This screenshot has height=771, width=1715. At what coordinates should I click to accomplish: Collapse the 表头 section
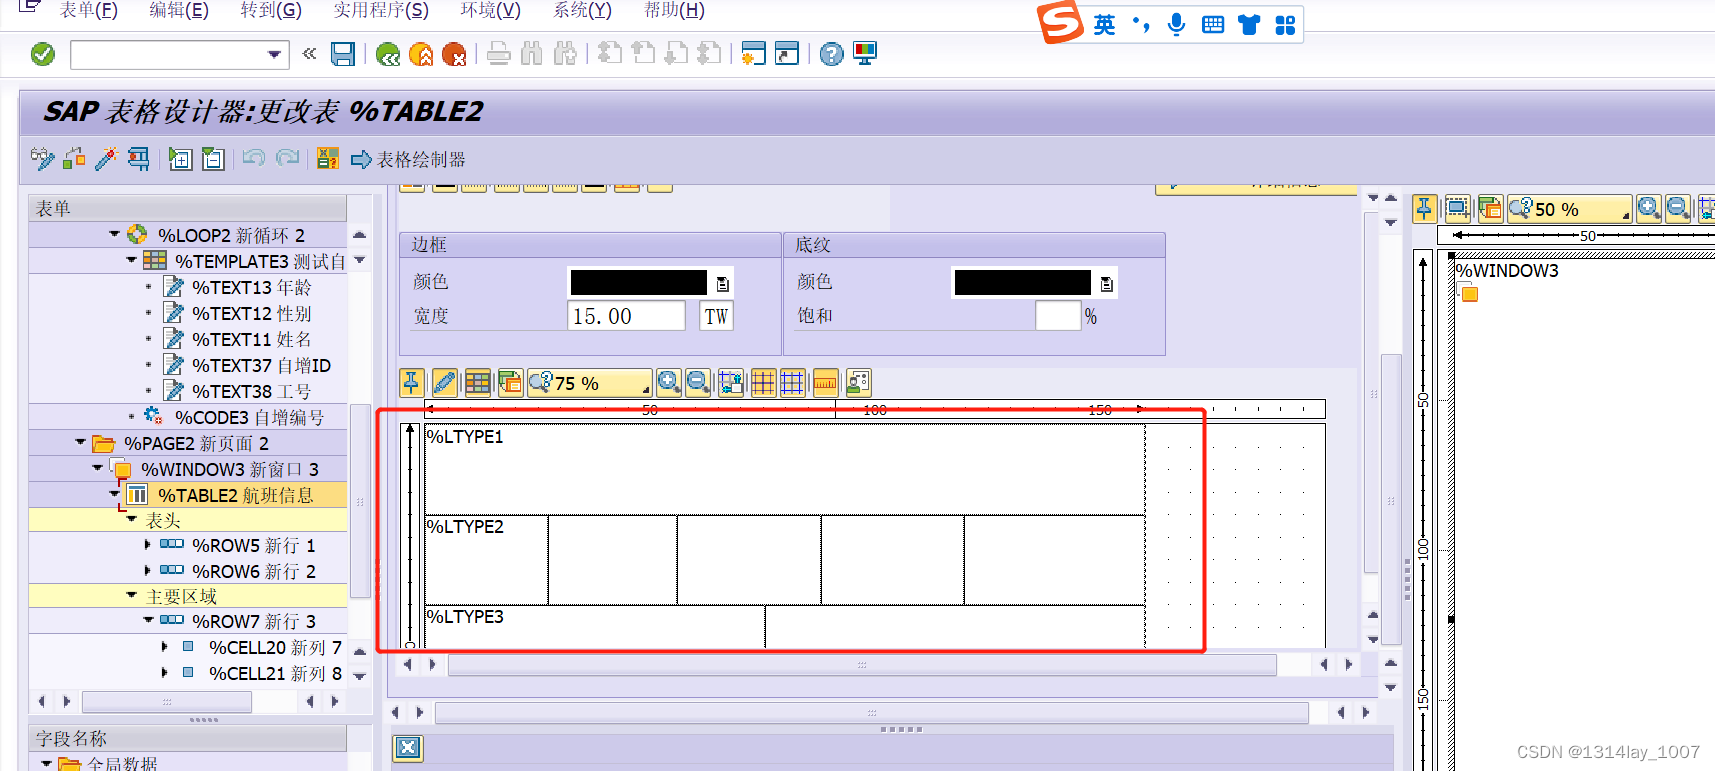click(132, 519)
